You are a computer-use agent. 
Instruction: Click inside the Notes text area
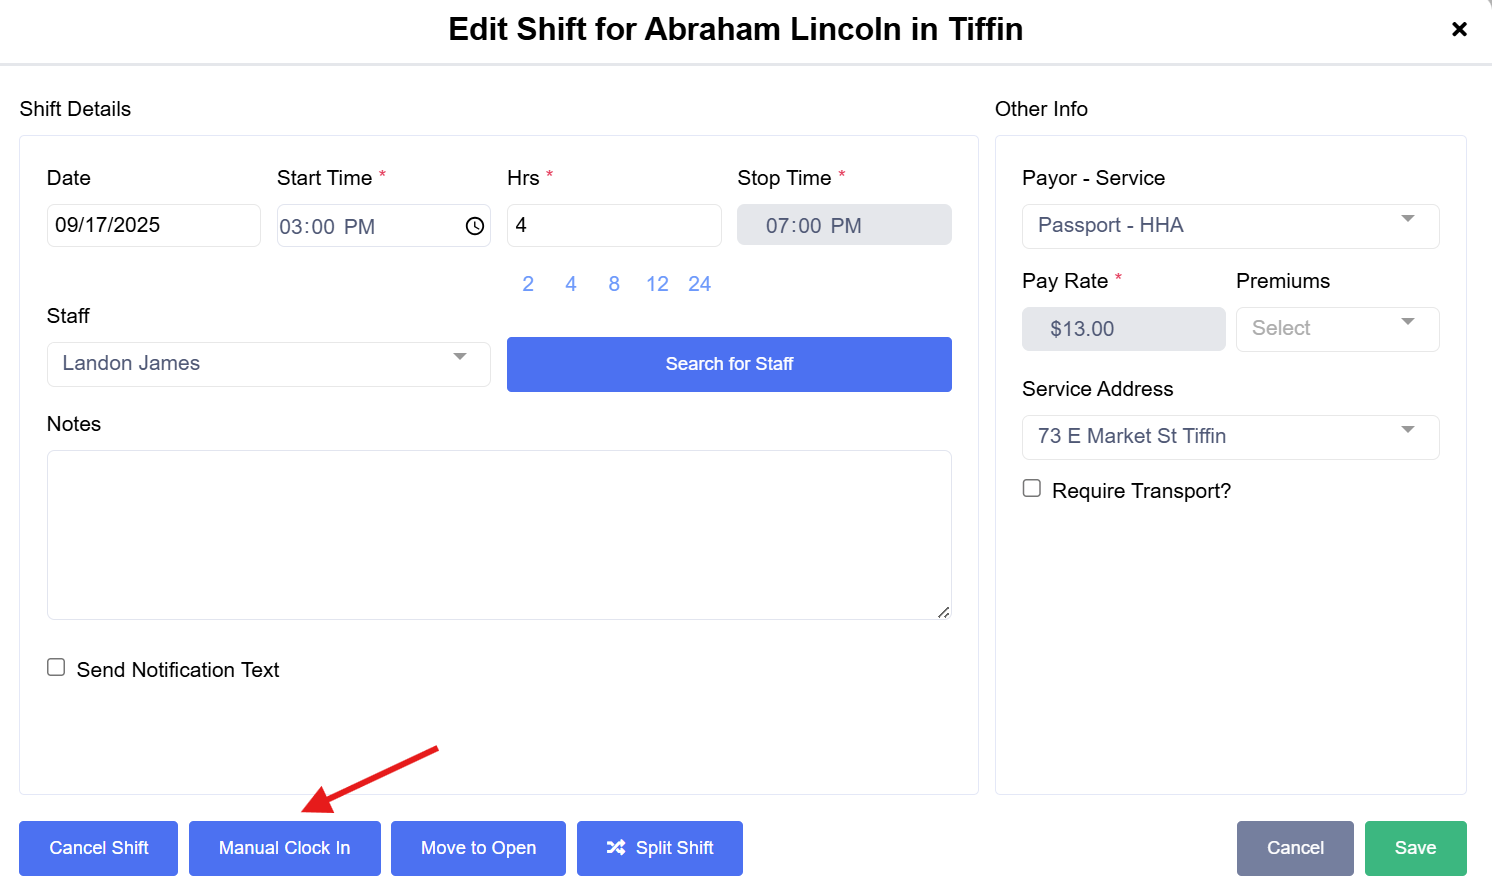[x=498, y=535]
